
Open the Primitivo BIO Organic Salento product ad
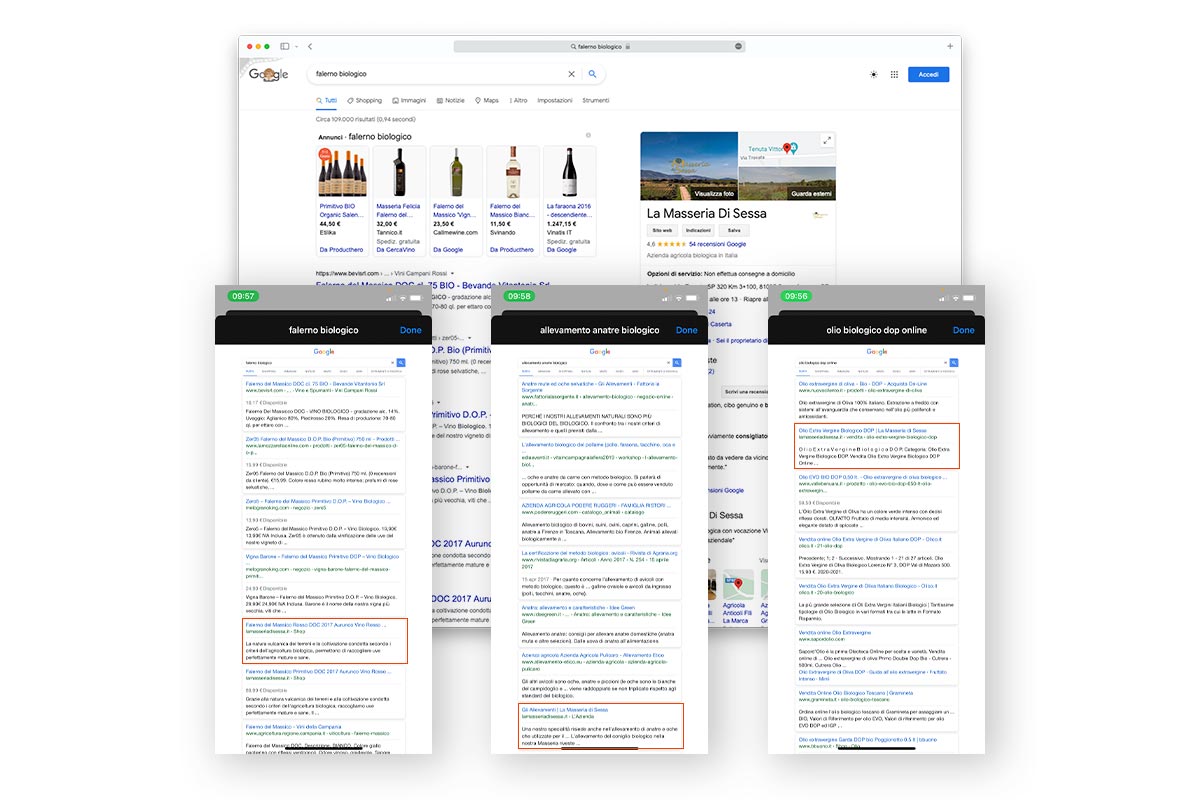(342, 200)
